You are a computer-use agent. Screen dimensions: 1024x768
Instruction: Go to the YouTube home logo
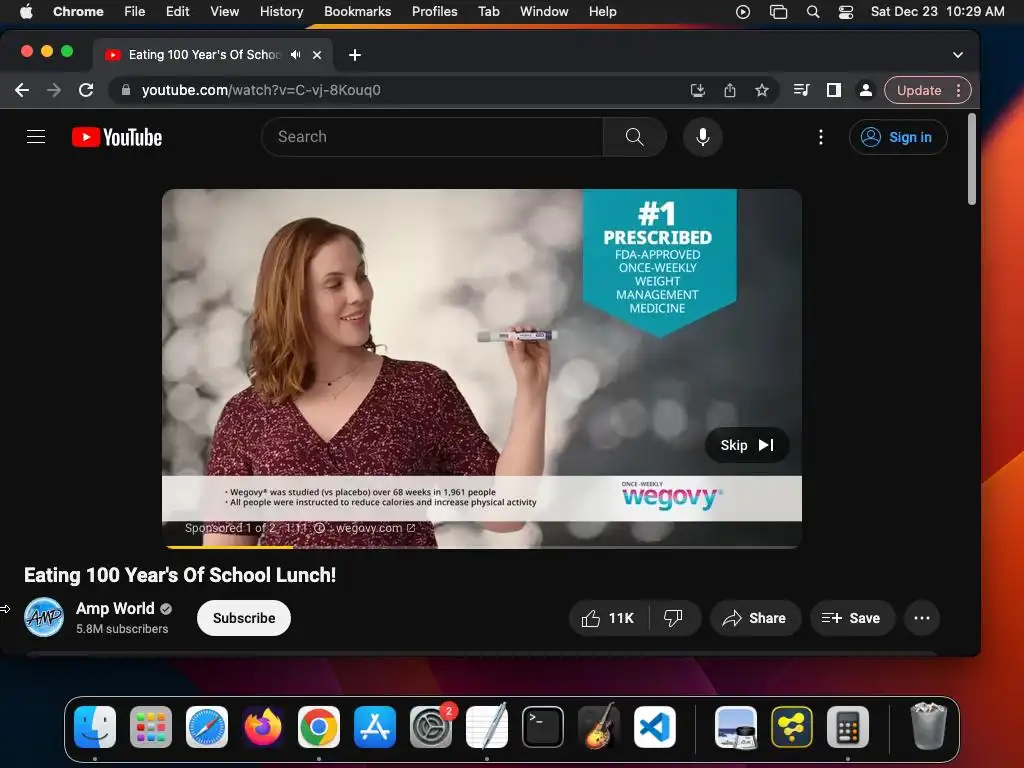(x=117, y=137)
